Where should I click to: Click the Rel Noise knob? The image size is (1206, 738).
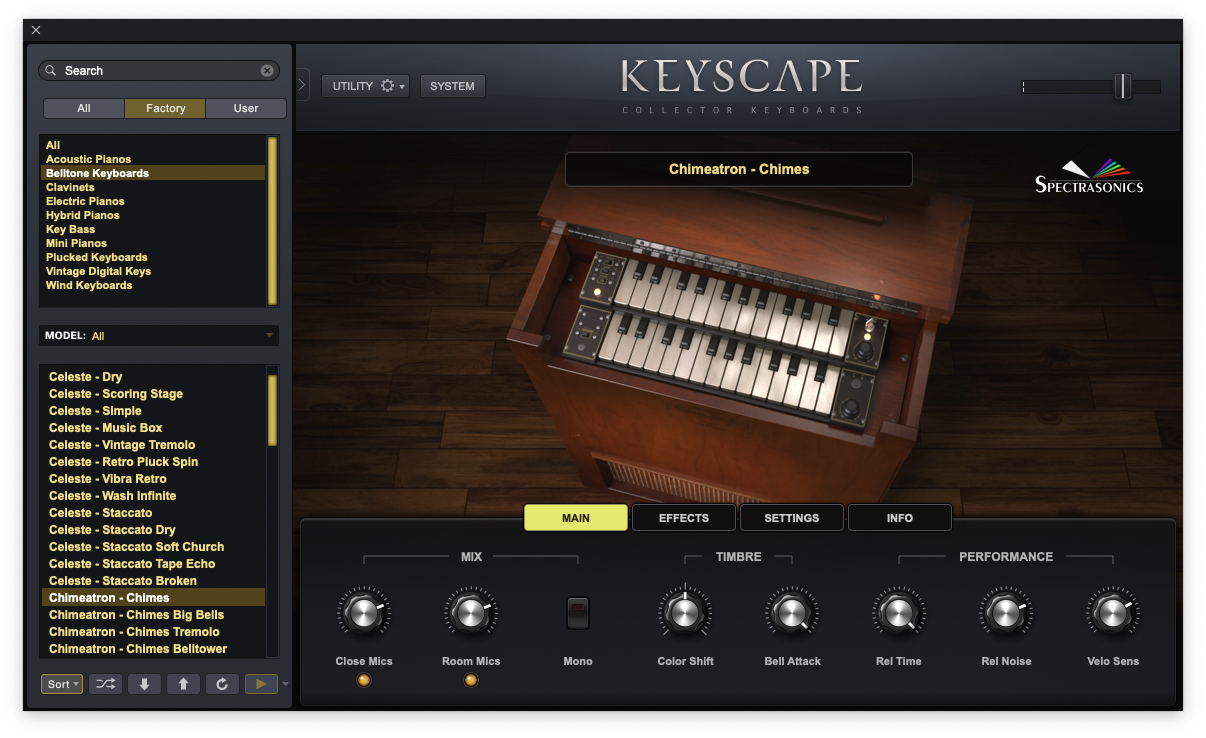point(1006,613)
